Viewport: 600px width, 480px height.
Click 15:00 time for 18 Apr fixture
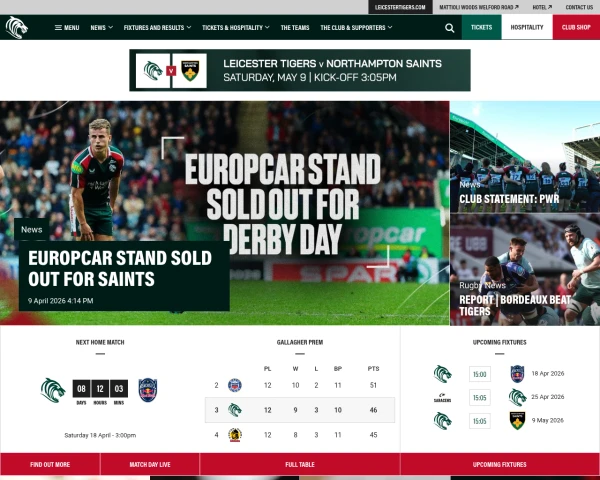coord(480,374)
